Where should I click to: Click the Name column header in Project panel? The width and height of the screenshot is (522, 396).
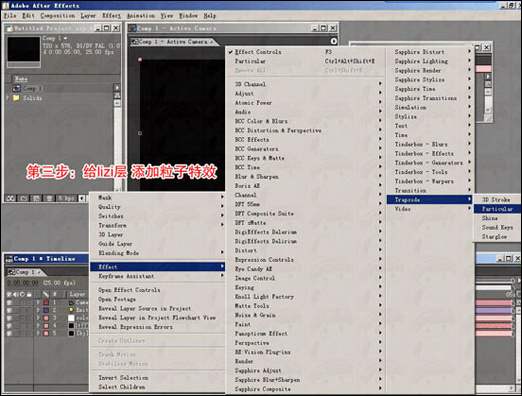point(21,79)
